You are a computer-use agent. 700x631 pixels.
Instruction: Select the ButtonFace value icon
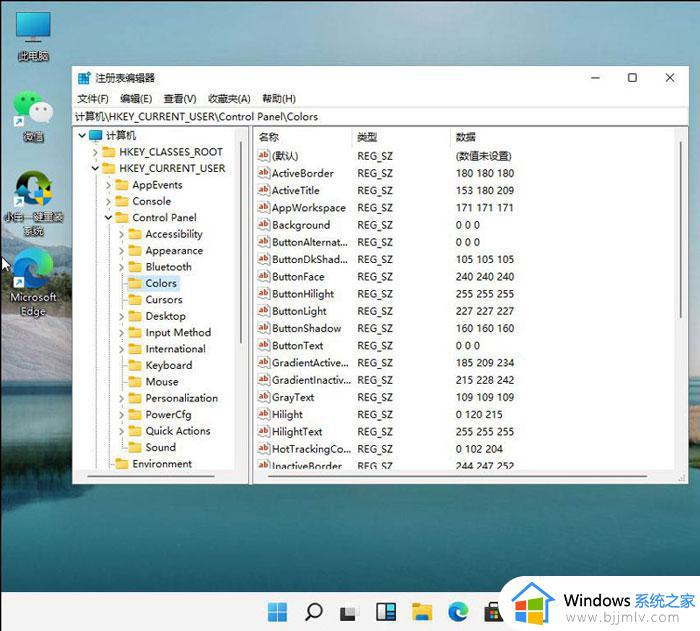click(x=263, y=276)
